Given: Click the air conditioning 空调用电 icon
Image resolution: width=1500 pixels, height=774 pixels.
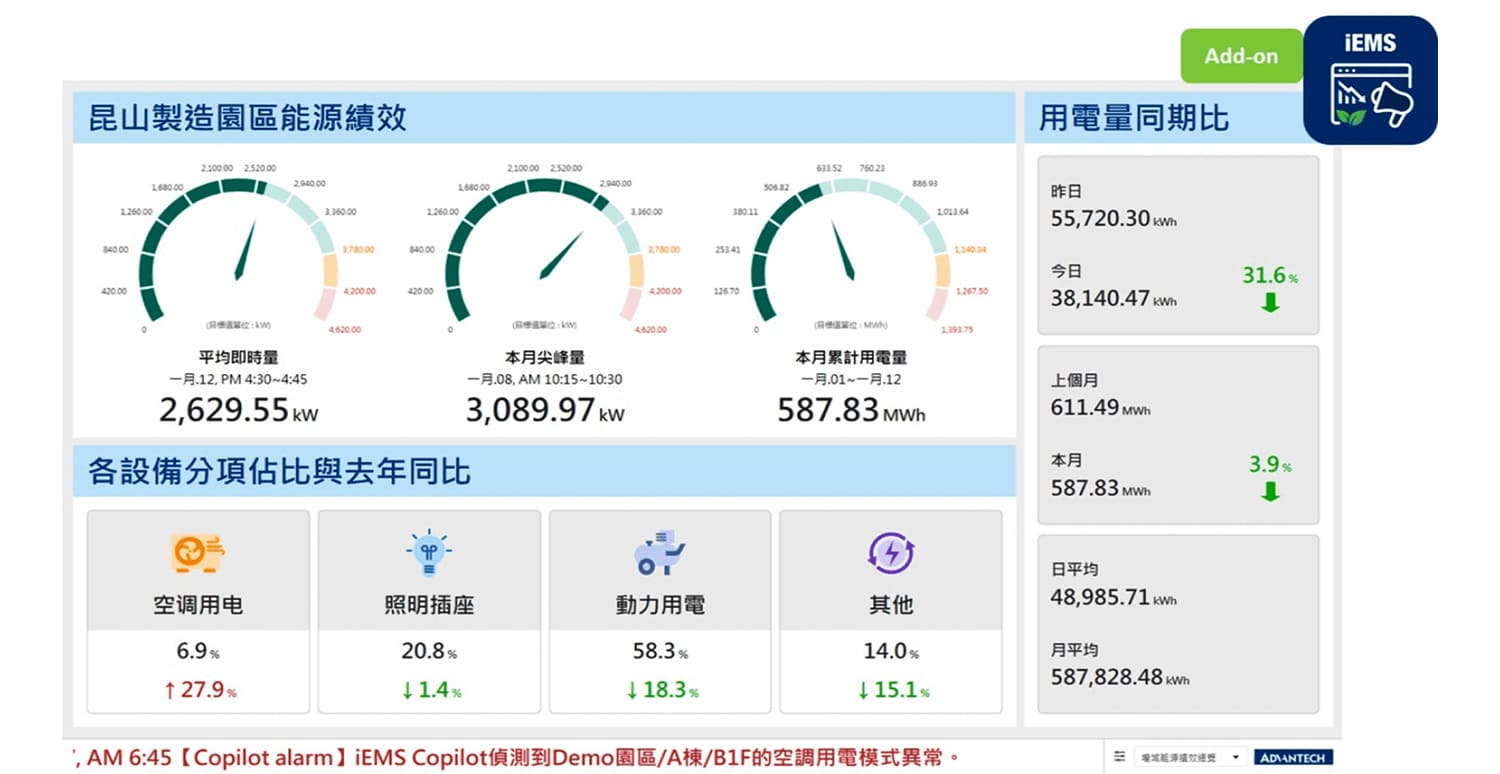Looking at the screenshot, I should coord(198,553).
